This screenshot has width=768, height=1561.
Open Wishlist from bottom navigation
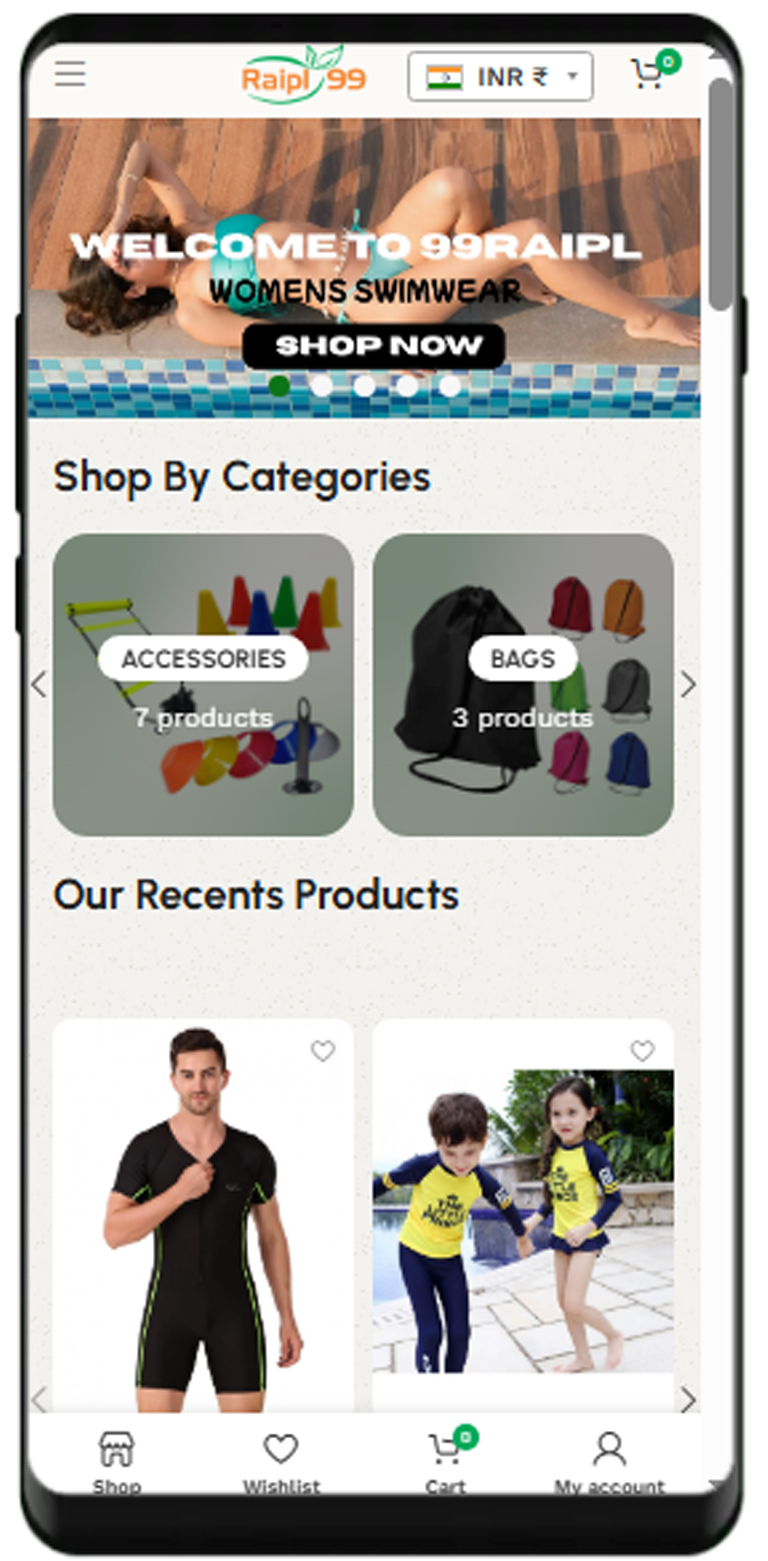(281, 1462)
